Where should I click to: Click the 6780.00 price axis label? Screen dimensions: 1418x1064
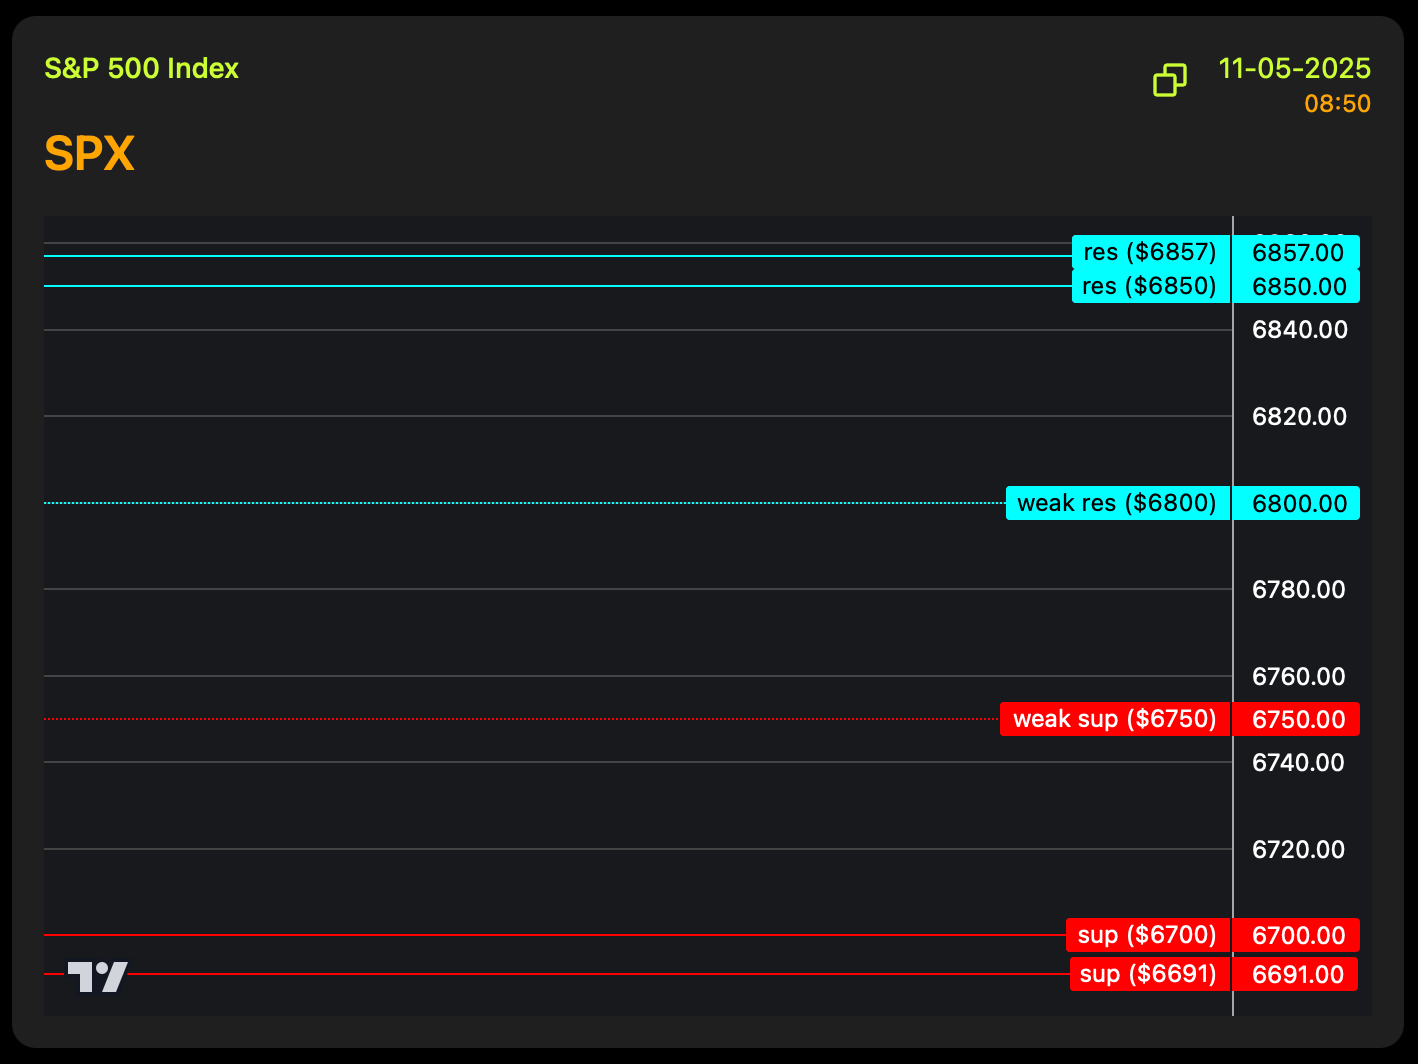(1299, 590)
